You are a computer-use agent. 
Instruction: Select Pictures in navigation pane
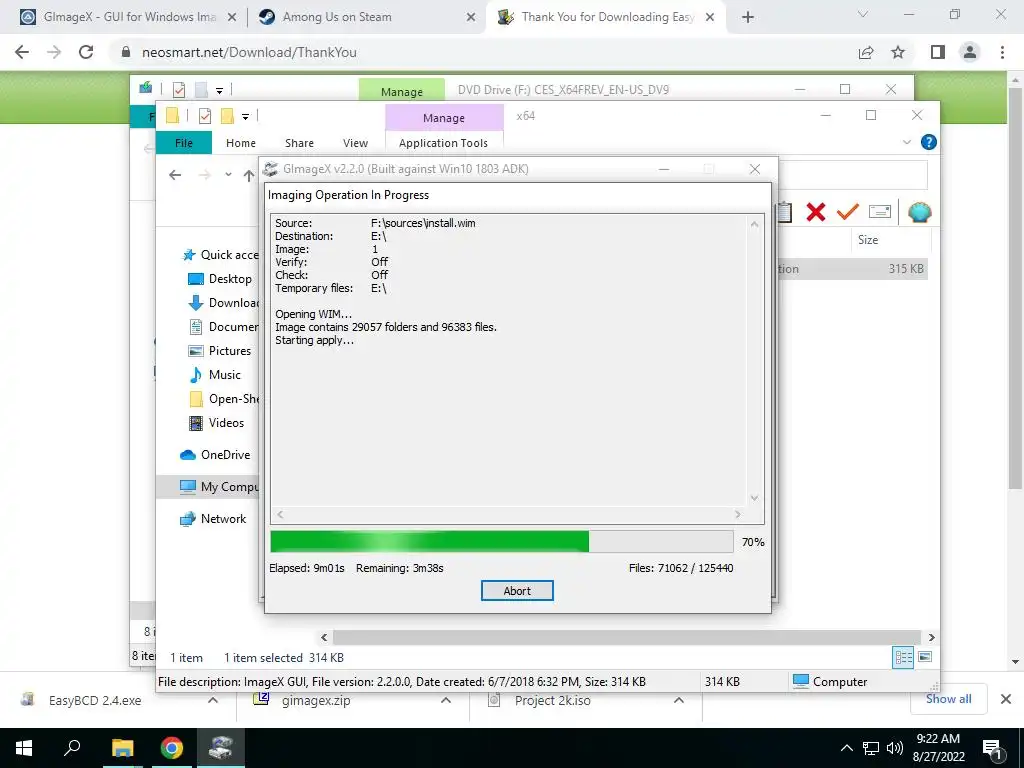click(x=220, y=351)
